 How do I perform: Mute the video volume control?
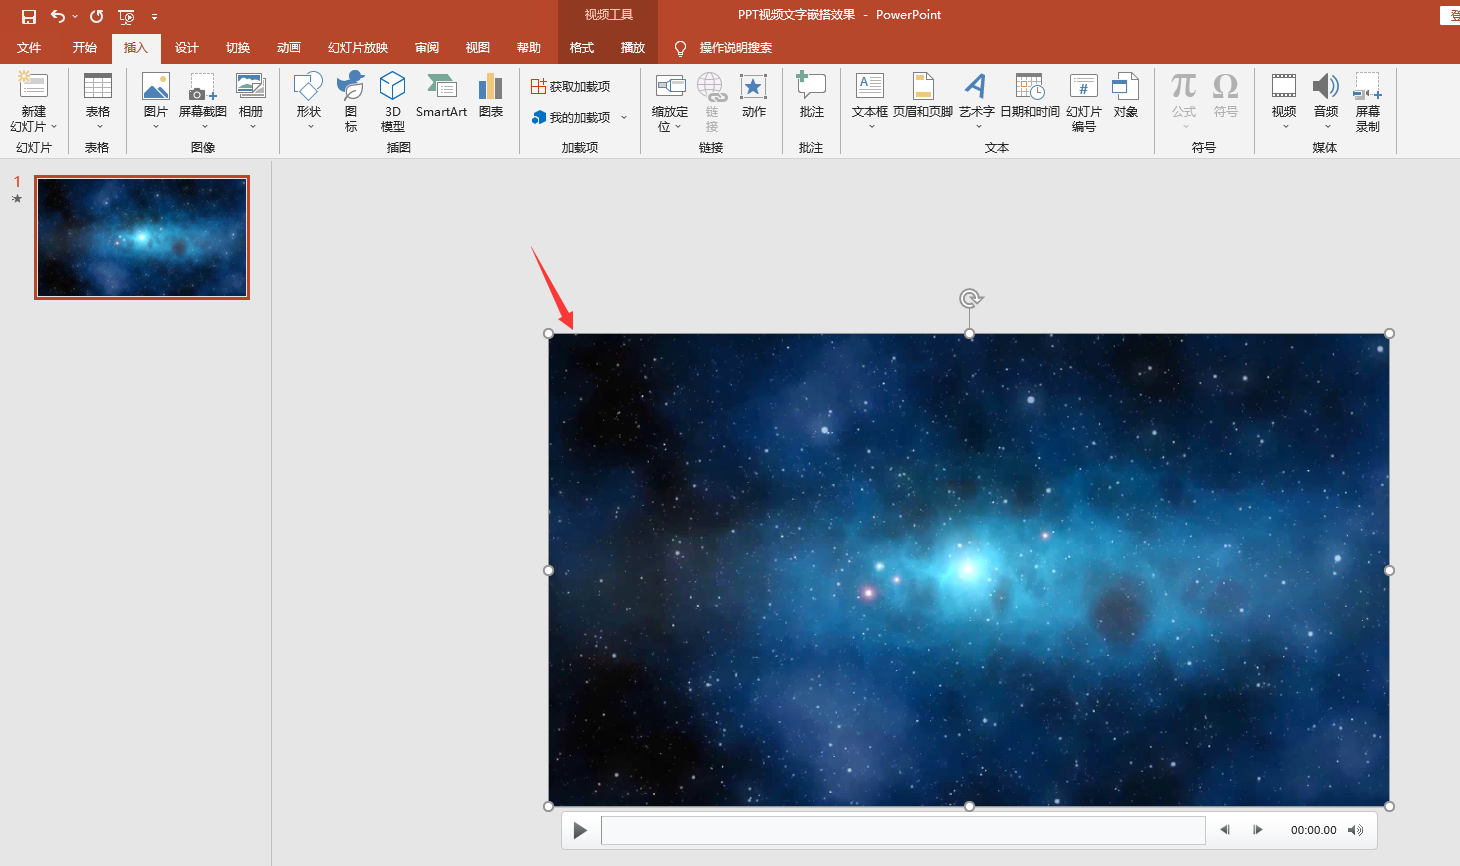click(x=1355, y=830)
